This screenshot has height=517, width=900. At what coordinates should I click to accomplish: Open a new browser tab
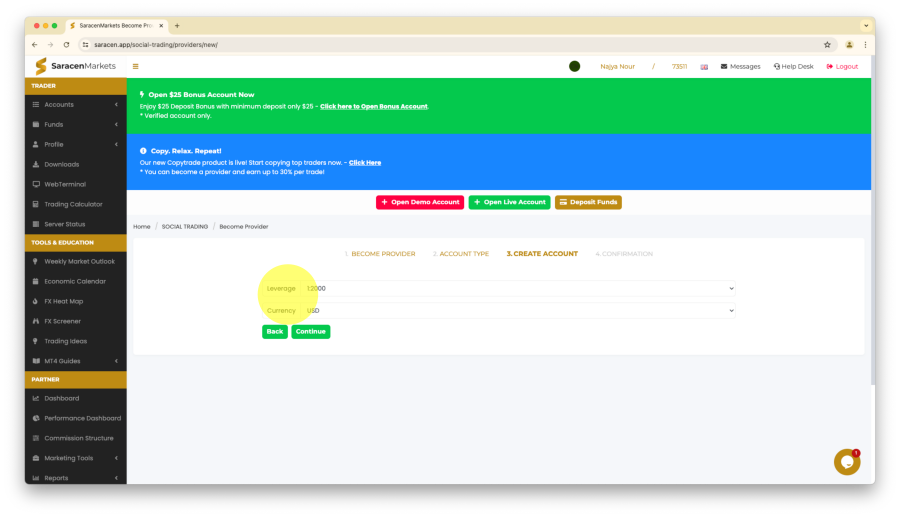tap(177, 26)
